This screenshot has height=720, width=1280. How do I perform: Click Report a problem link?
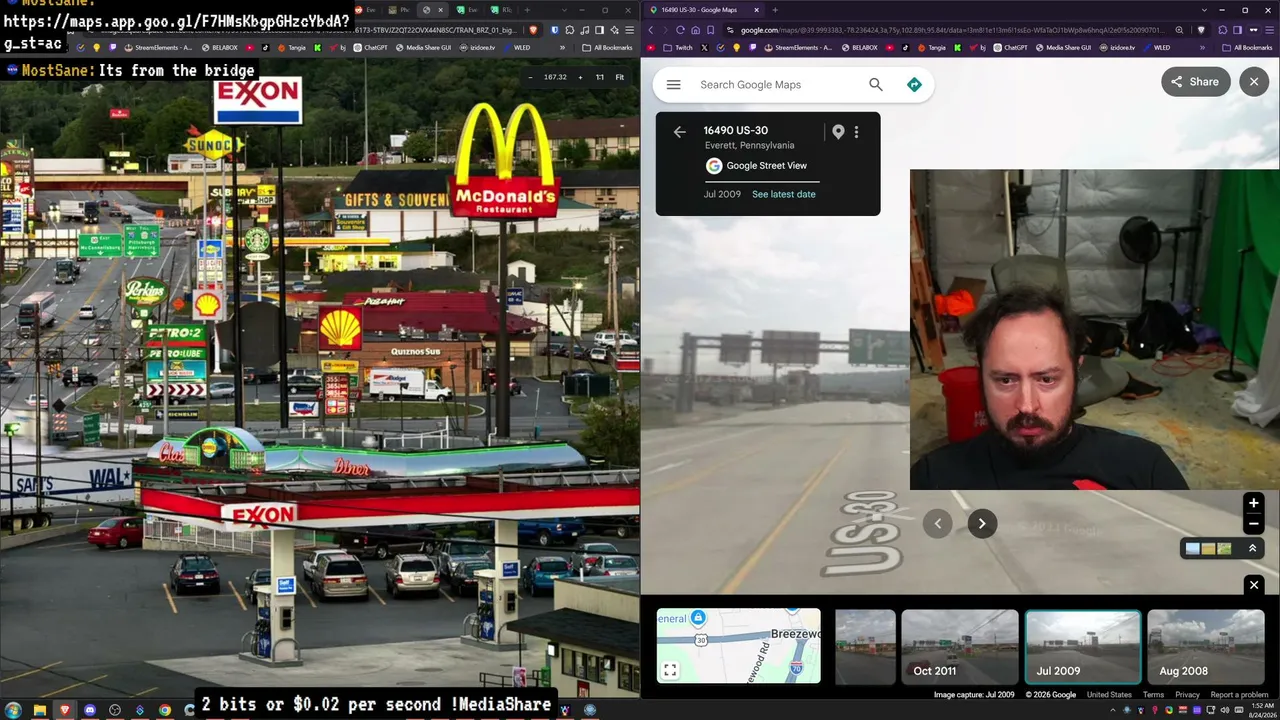pos(1239,695)
